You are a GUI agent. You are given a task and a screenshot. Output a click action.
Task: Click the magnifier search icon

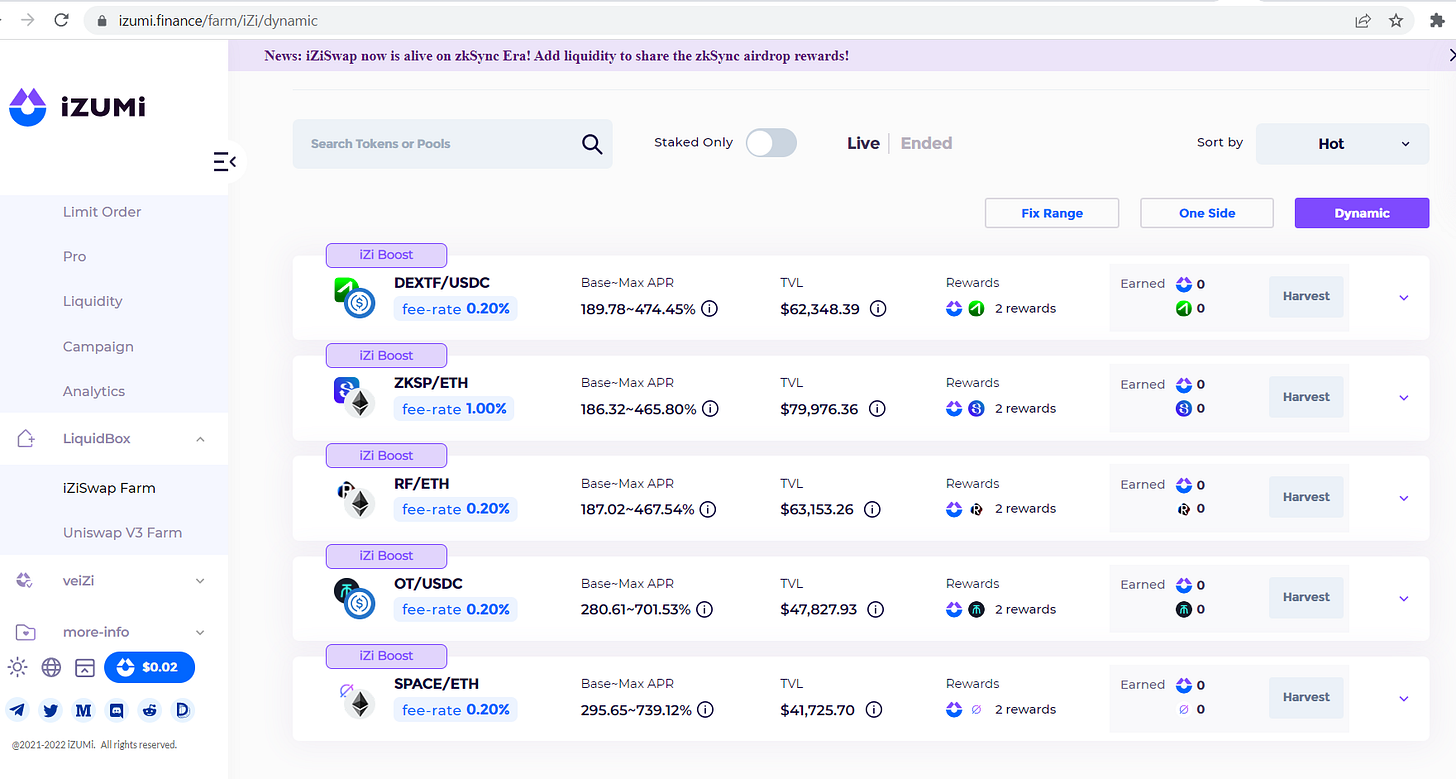pyautogui.click(x=592, y=144)
